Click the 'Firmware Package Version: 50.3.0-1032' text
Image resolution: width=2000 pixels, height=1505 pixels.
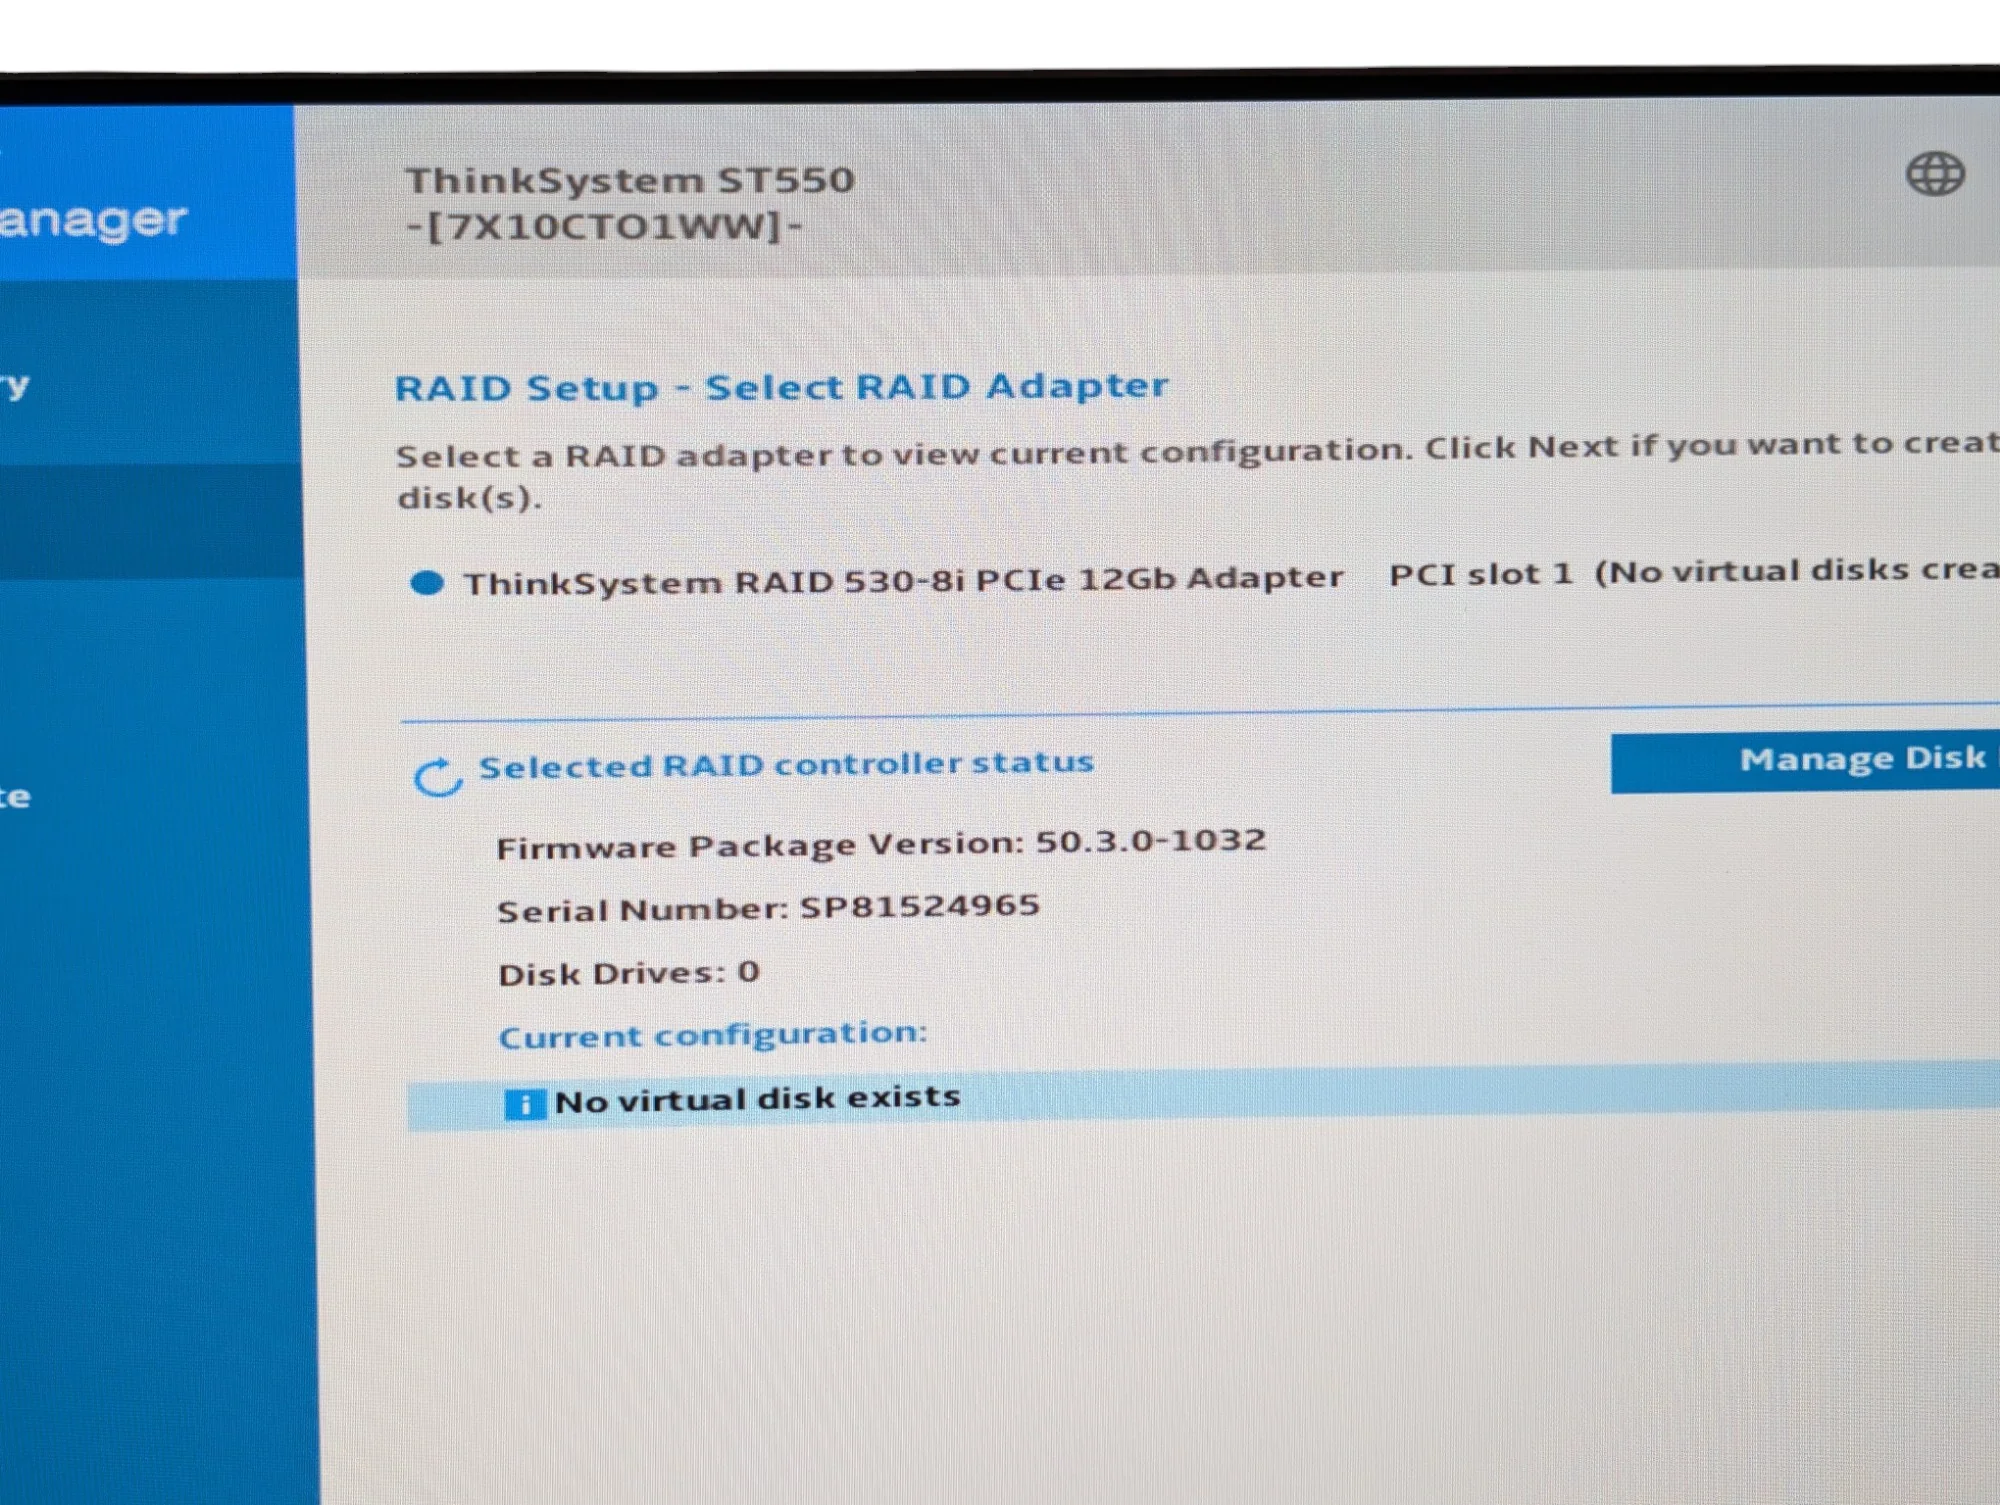pyautogui.click(x=881, y=844)
